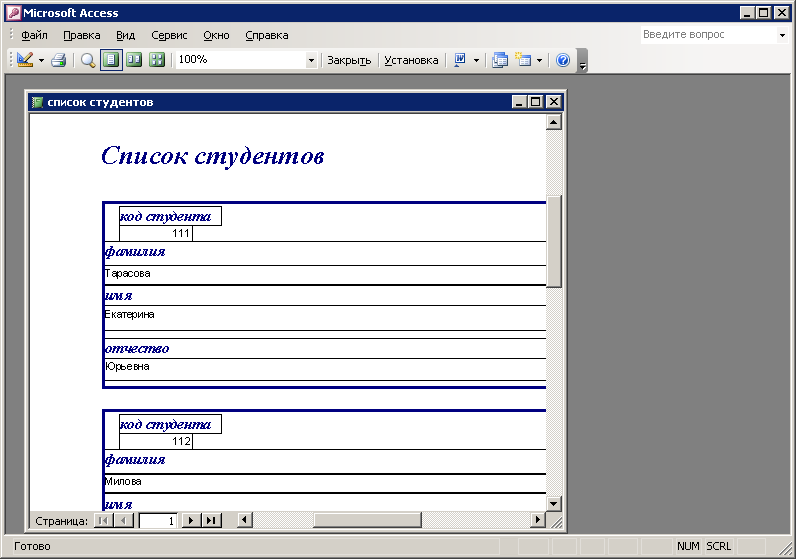Click the horizontal scrollbar left arrow
796x559 pixels.
[245, 520]
